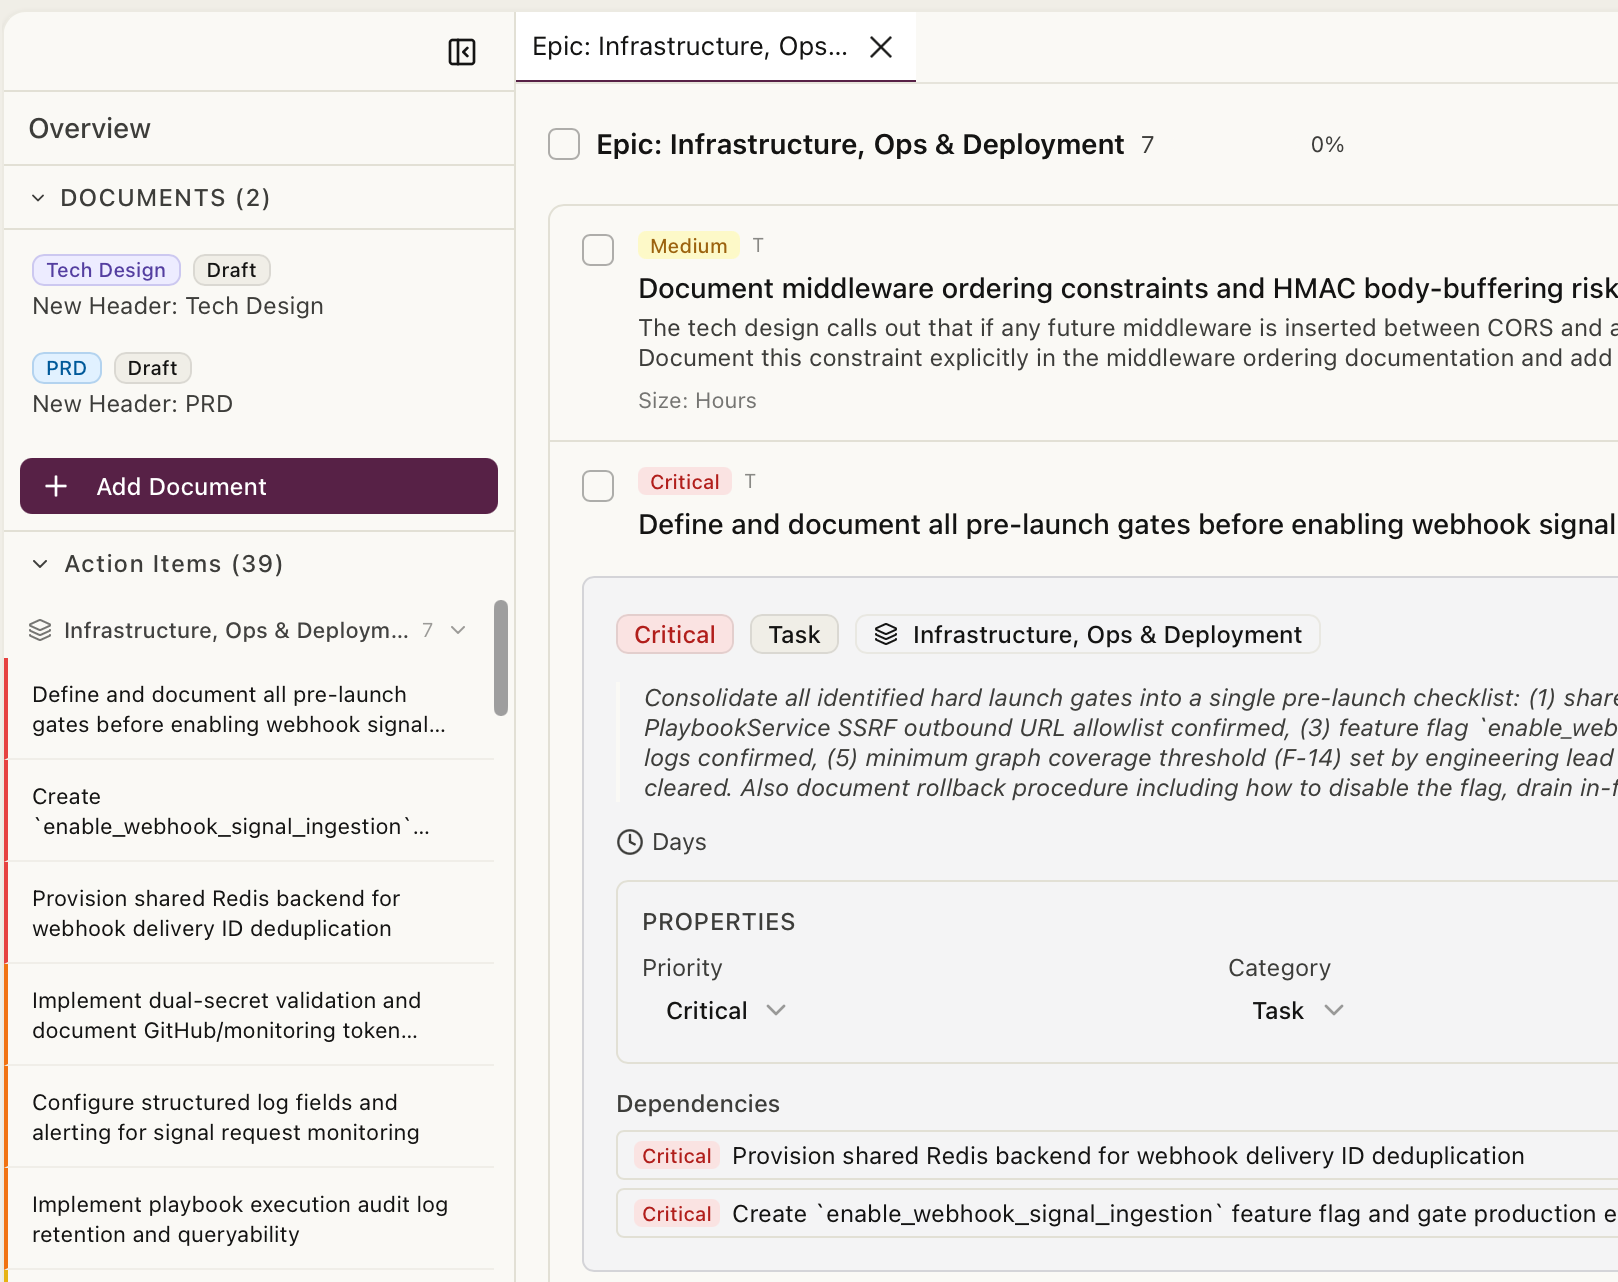
Task: Collapse the sidebar panel icon
Action: pos(462,52)
